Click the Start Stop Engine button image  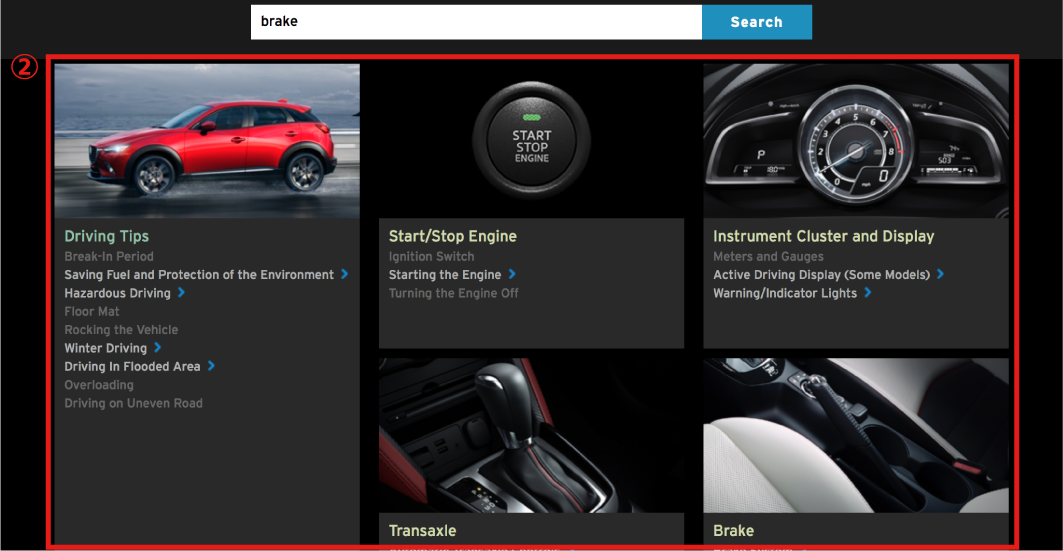(531, 141)
